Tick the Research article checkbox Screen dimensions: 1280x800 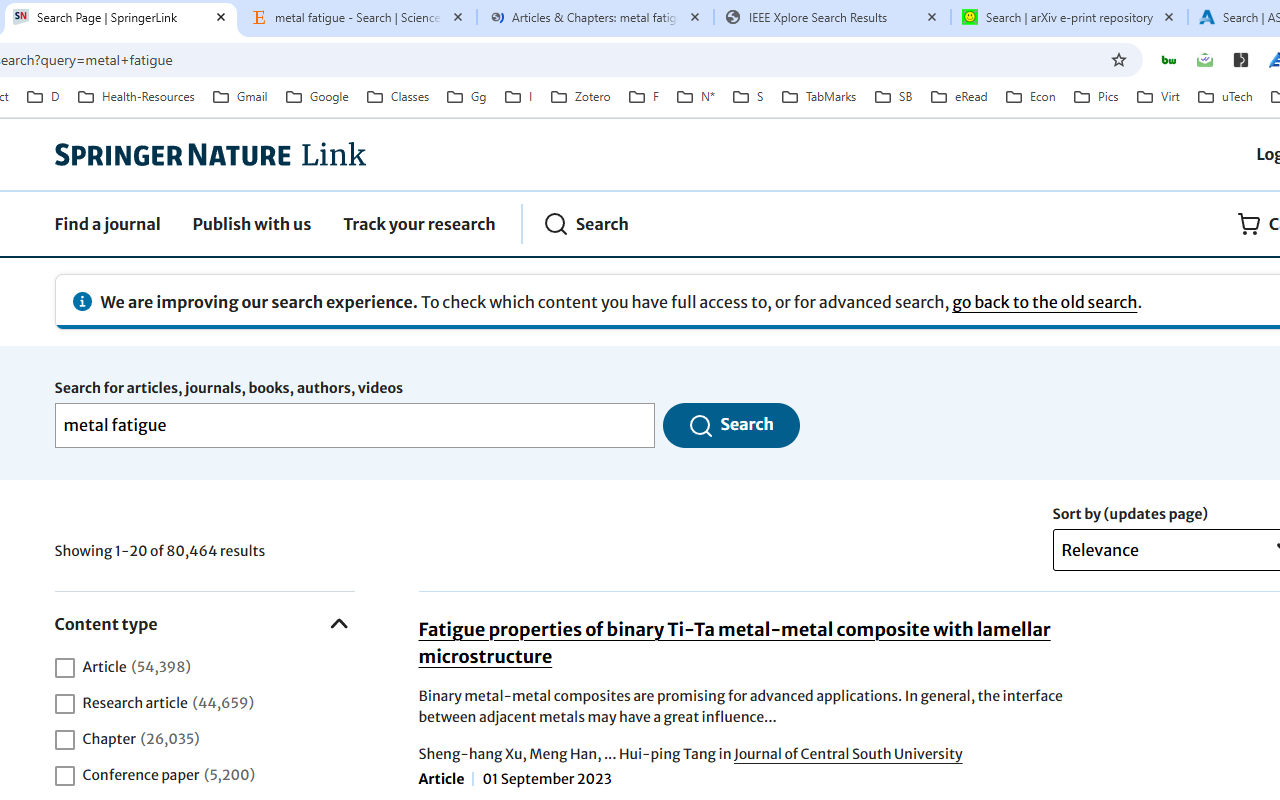click(x=64, y=704)
